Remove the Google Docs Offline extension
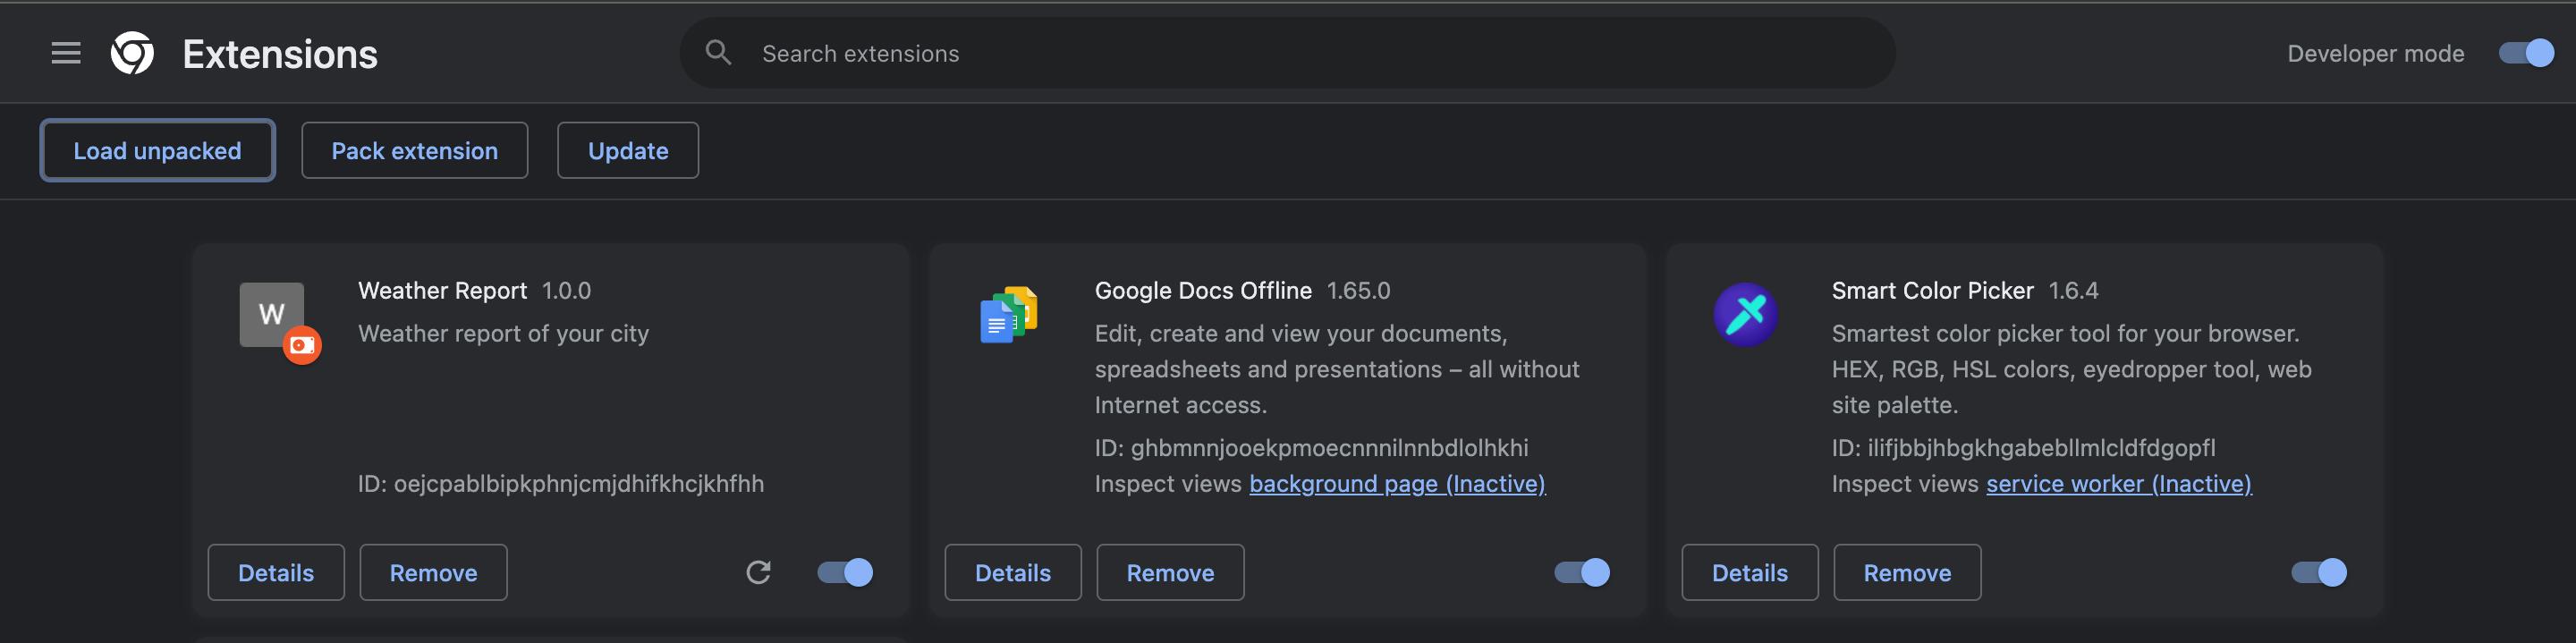Image resolution: width=2576 pixels, height=643 pixels. pyautogui.click(x=1170, y=572)
